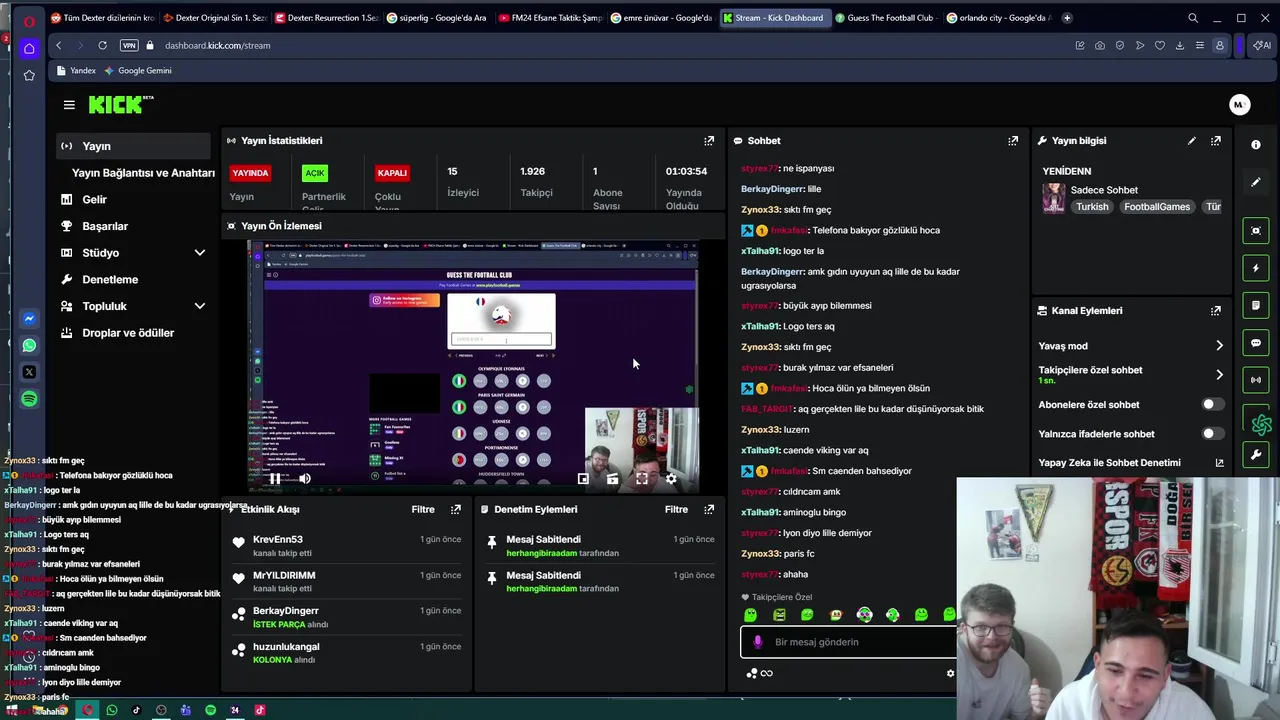Screen dimensions: 1280x720
Task: Pop out the Kanal Eylemleri panel
Action: (x=1216, y=311)
